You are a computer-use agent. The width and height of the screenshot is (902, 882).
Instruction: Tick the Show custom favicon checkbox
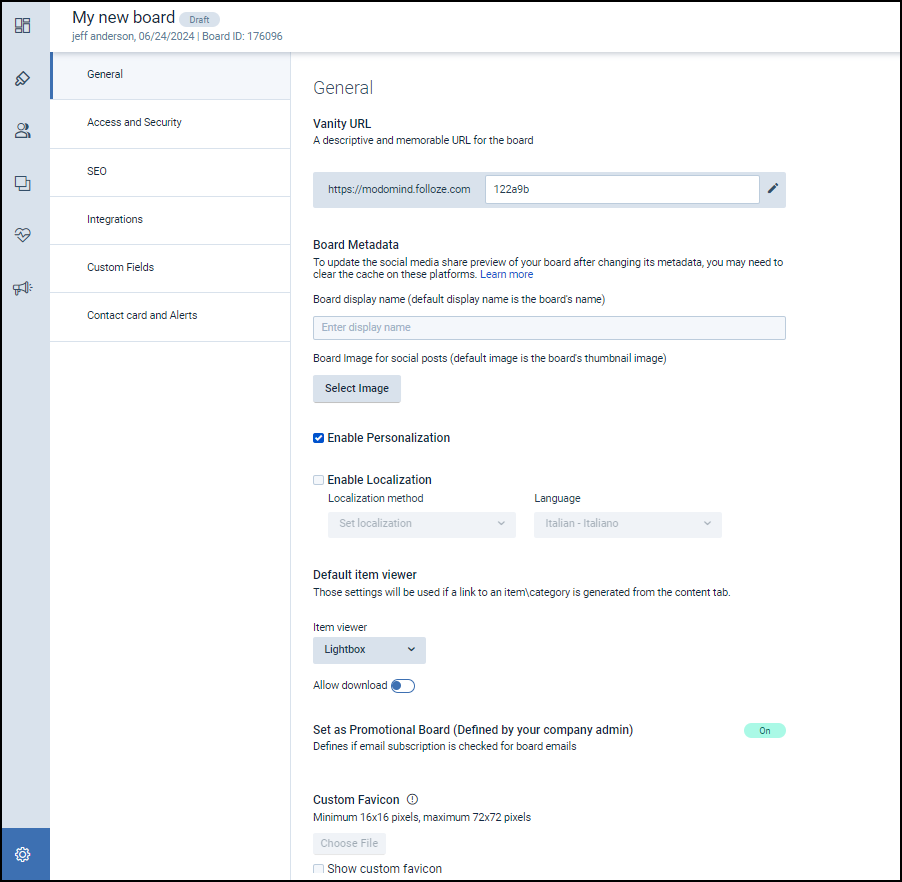coord(319,869)
